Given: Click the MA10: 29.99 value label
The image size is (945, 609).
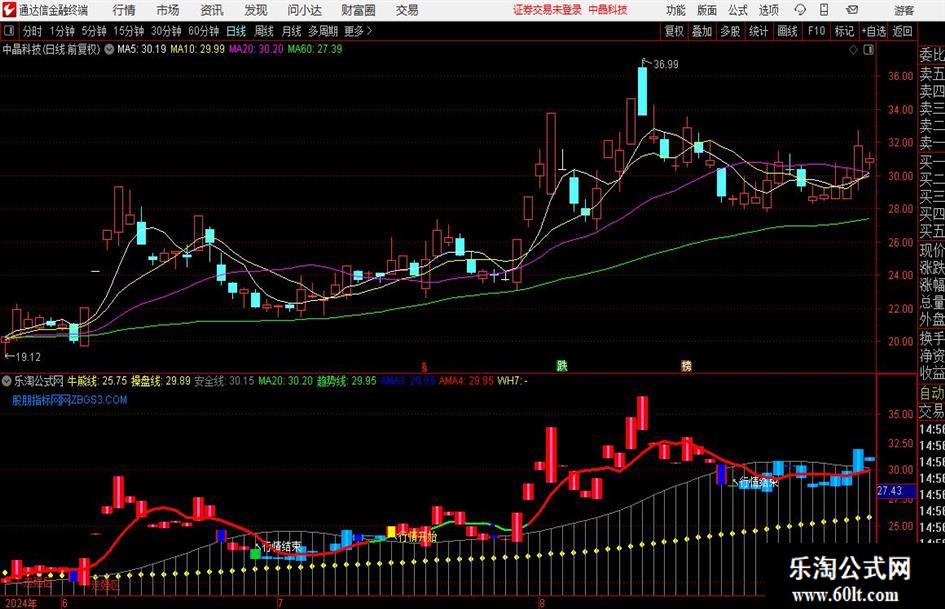Looking at the screenshot, I should [197, 49].
